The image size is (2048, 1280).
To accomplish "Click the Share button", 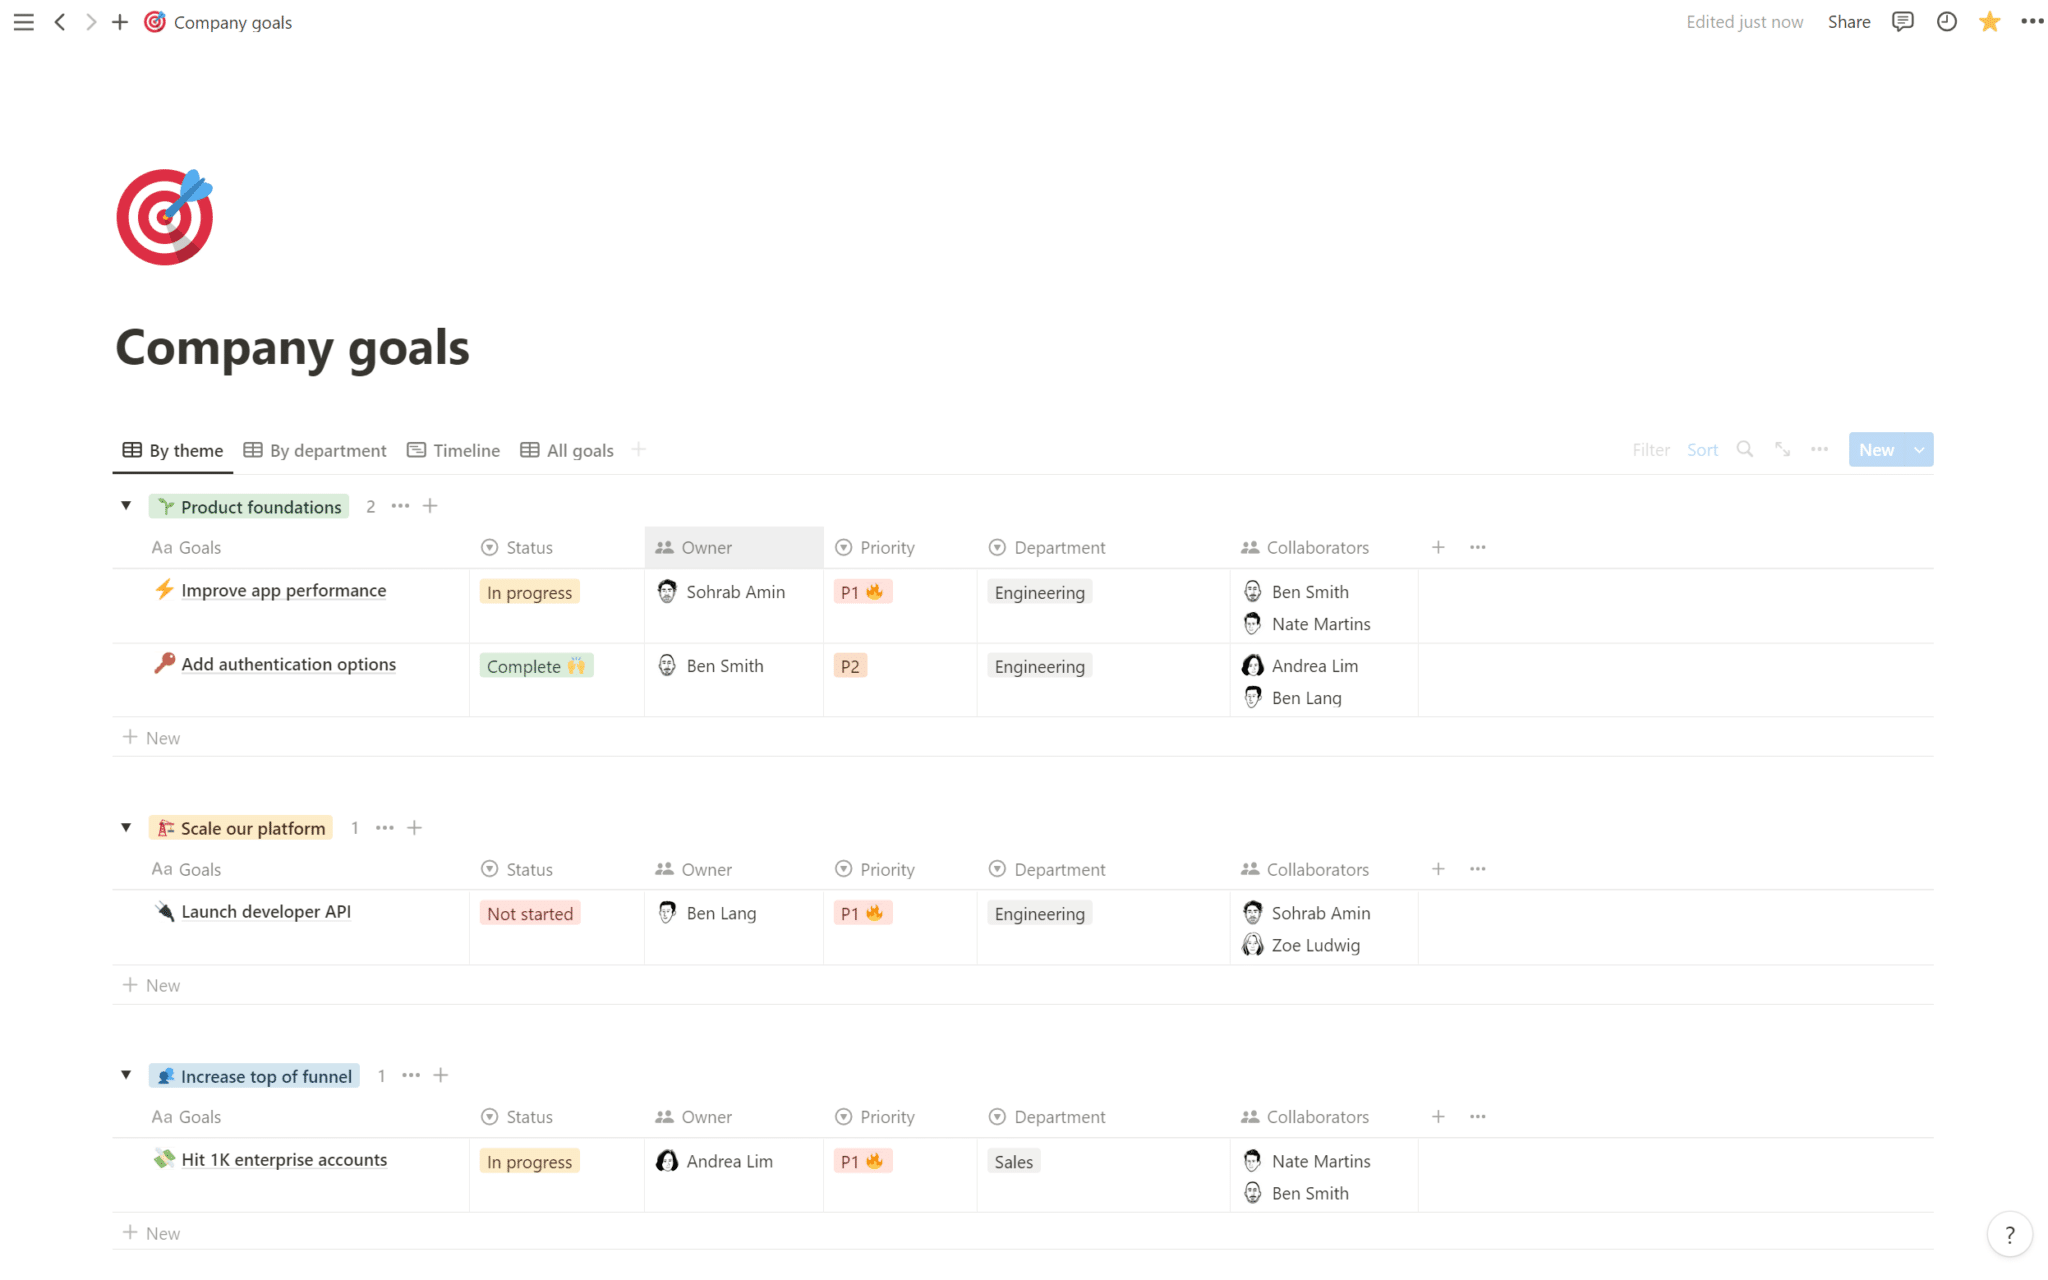I will point(1849,21).
